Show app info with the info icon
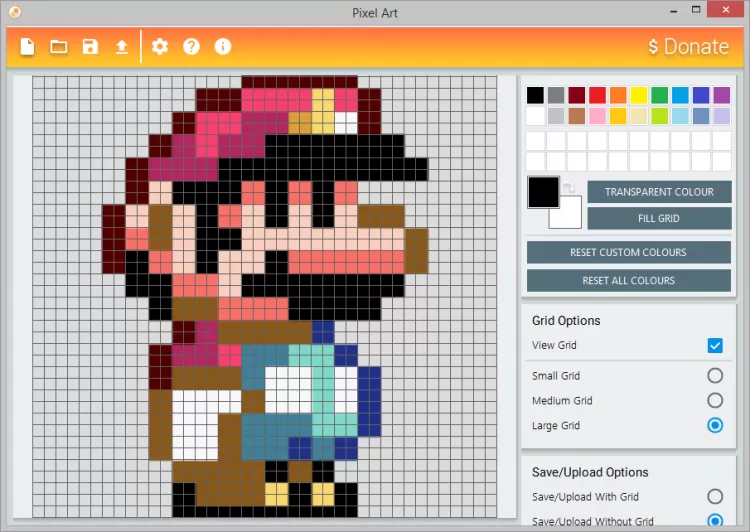Viewport: 750px width, 532px height. [x=223, y=46]
